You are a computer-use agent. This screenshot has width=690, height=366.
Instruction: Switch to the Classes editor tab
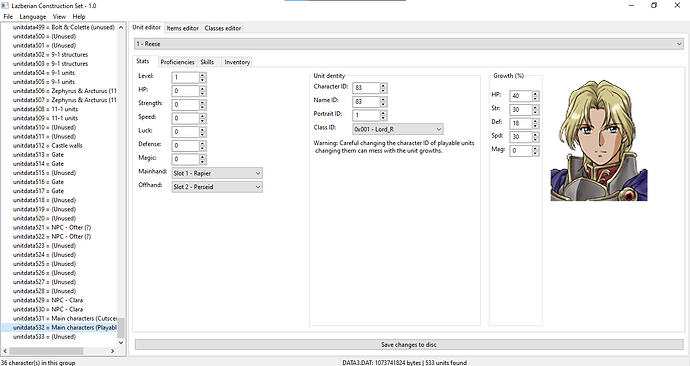point(223,28)
